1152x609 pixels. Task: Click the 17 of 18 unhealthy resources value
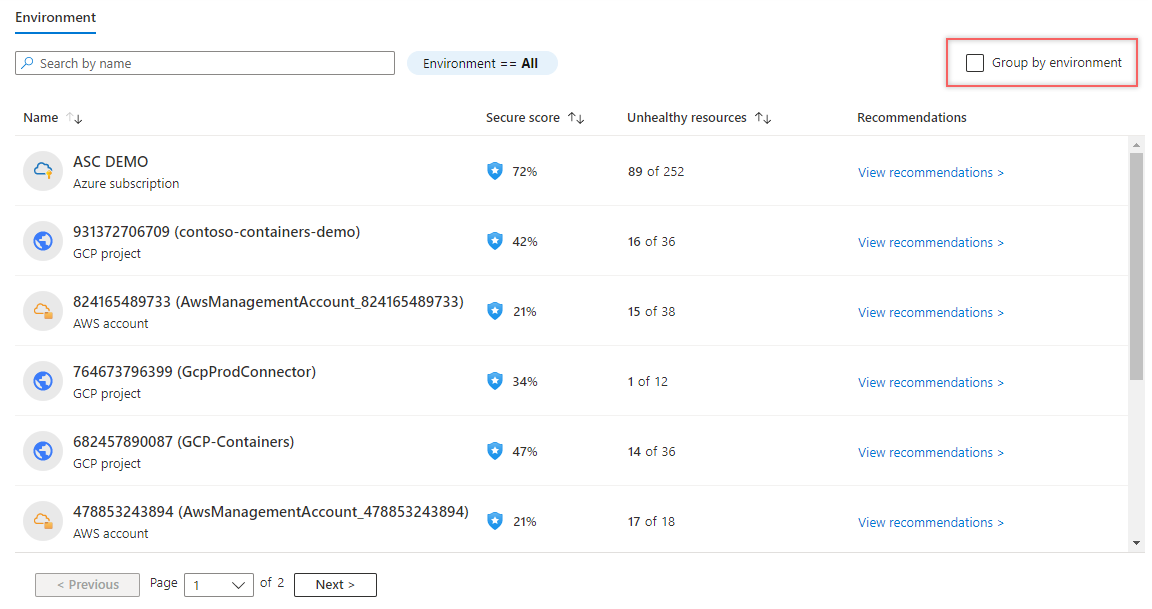[652, 521]
